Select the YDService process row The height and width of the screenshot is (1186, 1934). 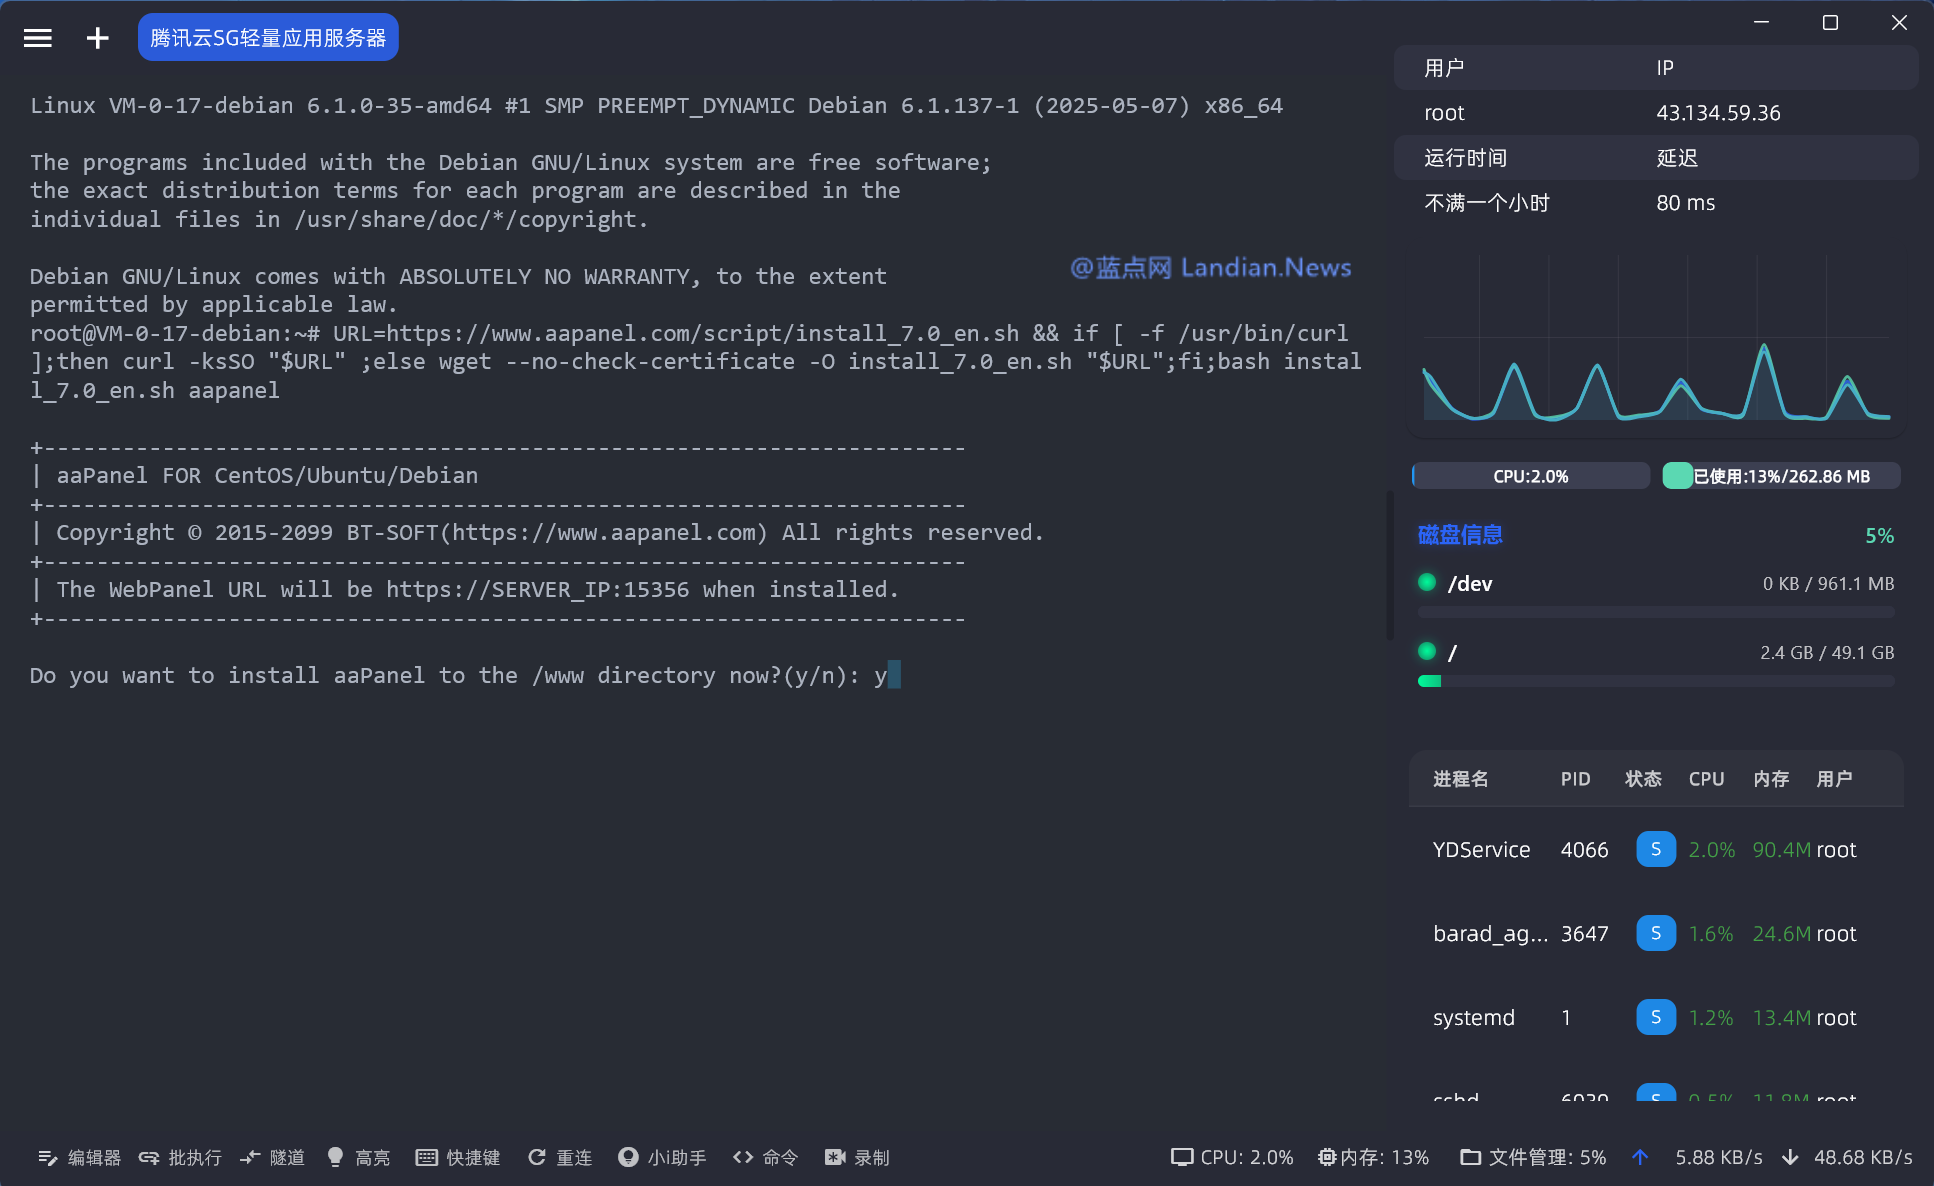(x=1481, y=850)
